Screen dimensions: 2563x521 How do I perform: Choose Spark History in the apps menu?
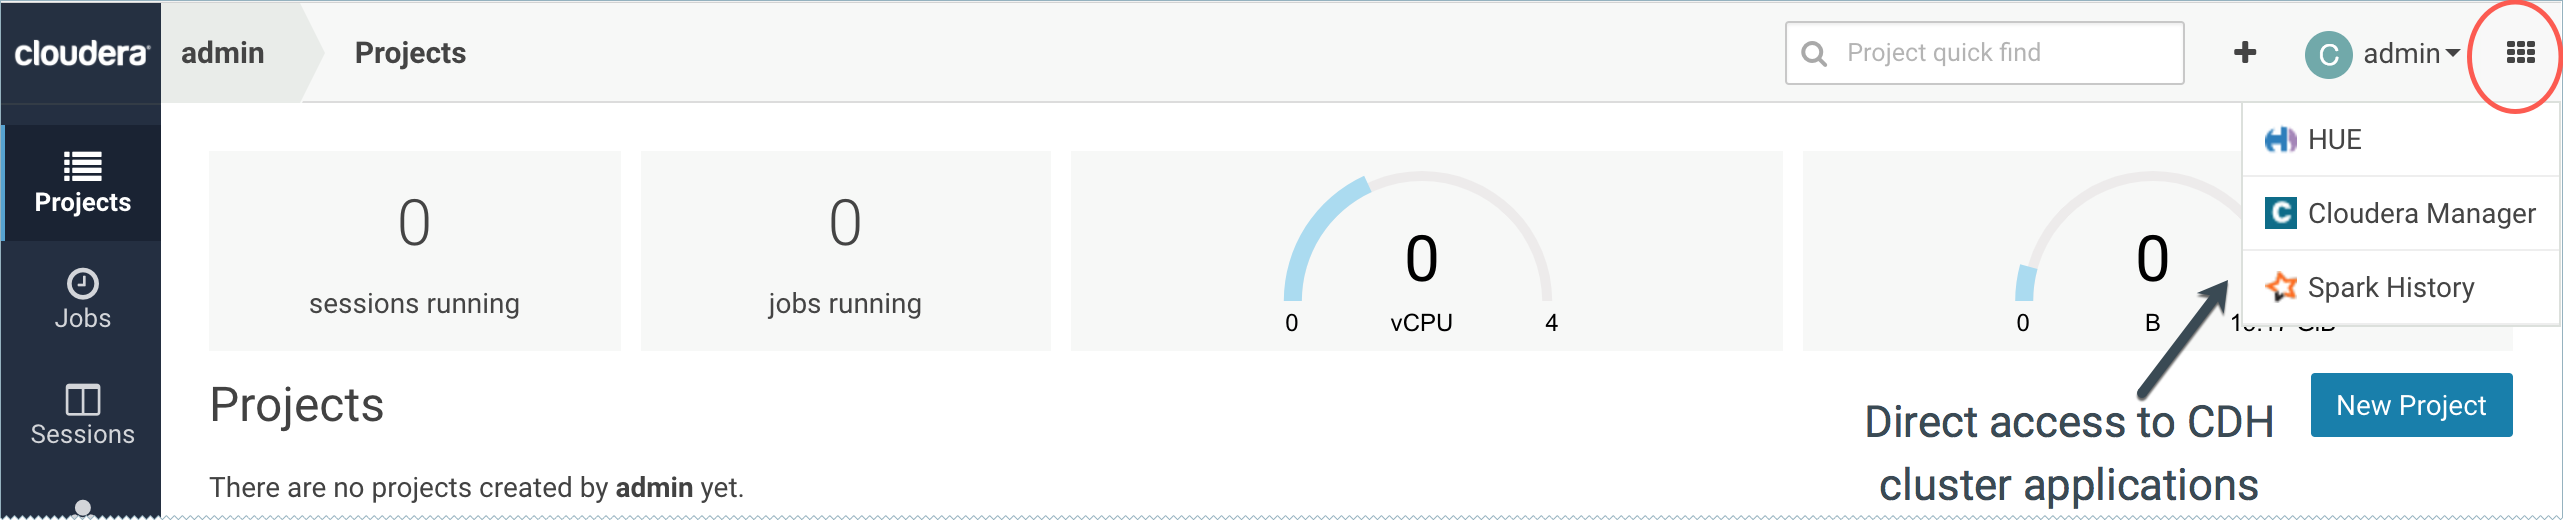tap(2390, 287)
